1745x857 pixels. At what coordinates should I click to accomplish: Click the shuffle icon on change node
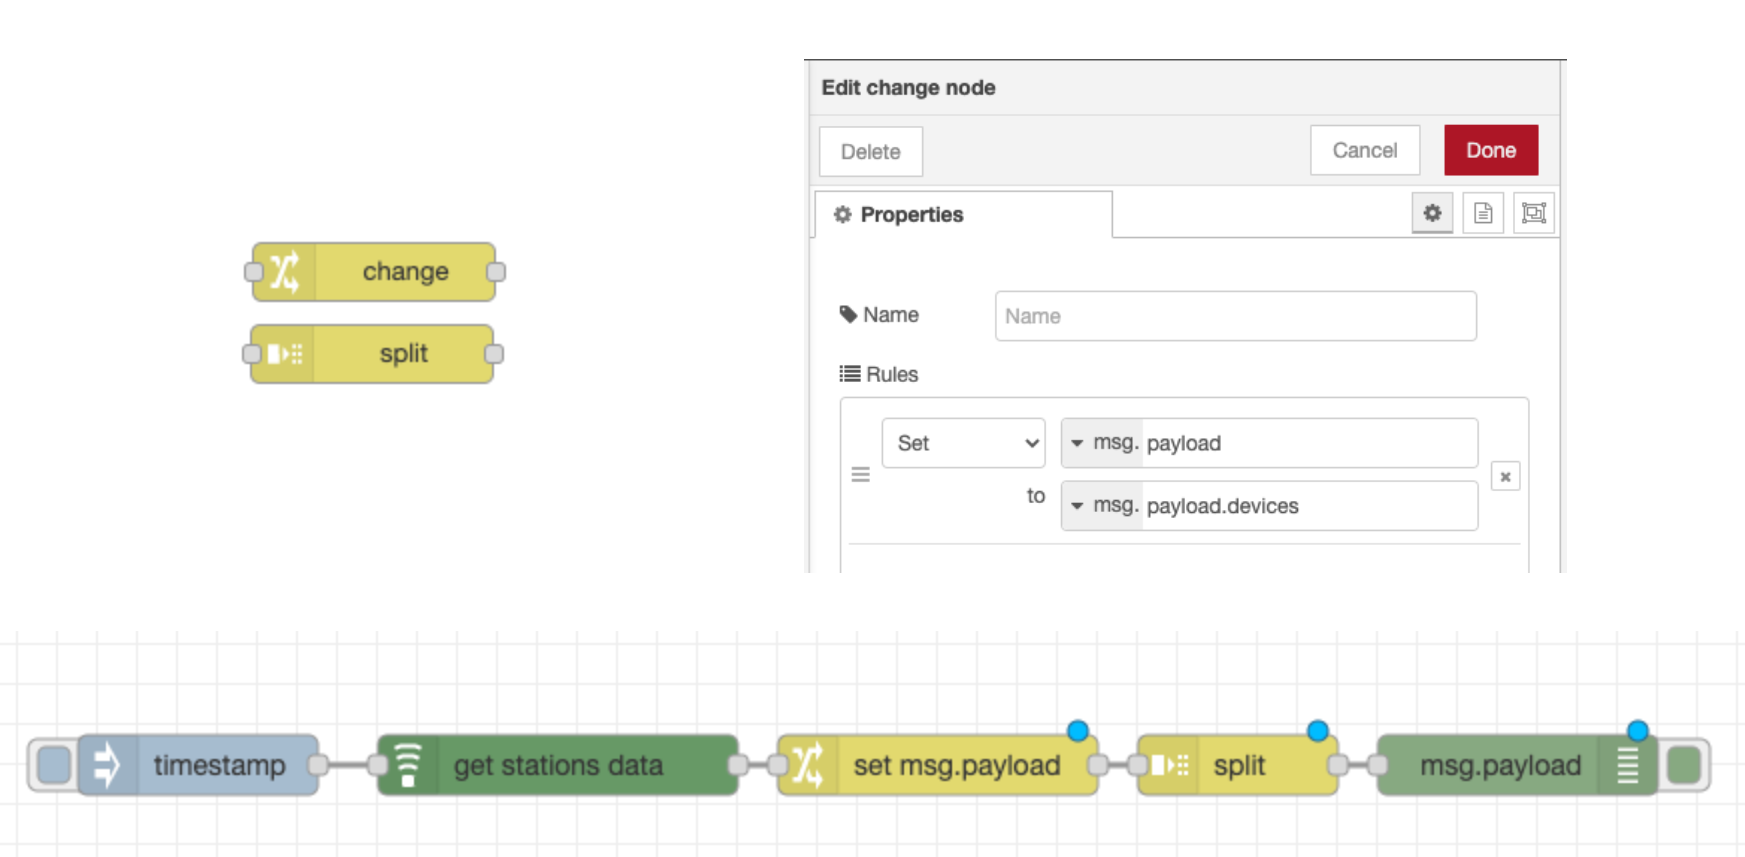(284, 272)
